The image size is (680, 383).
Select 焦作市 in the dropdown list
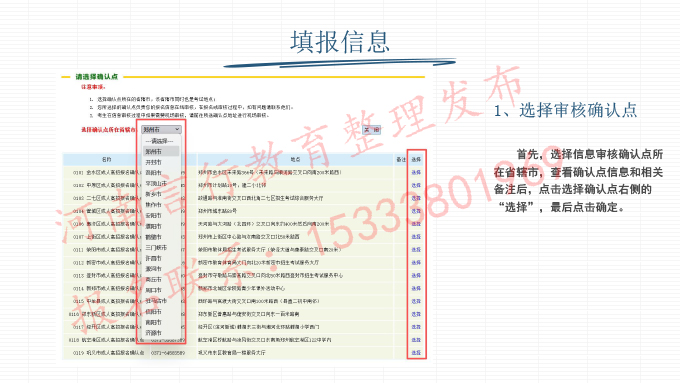pyautogui.click(x=153, y=205)
